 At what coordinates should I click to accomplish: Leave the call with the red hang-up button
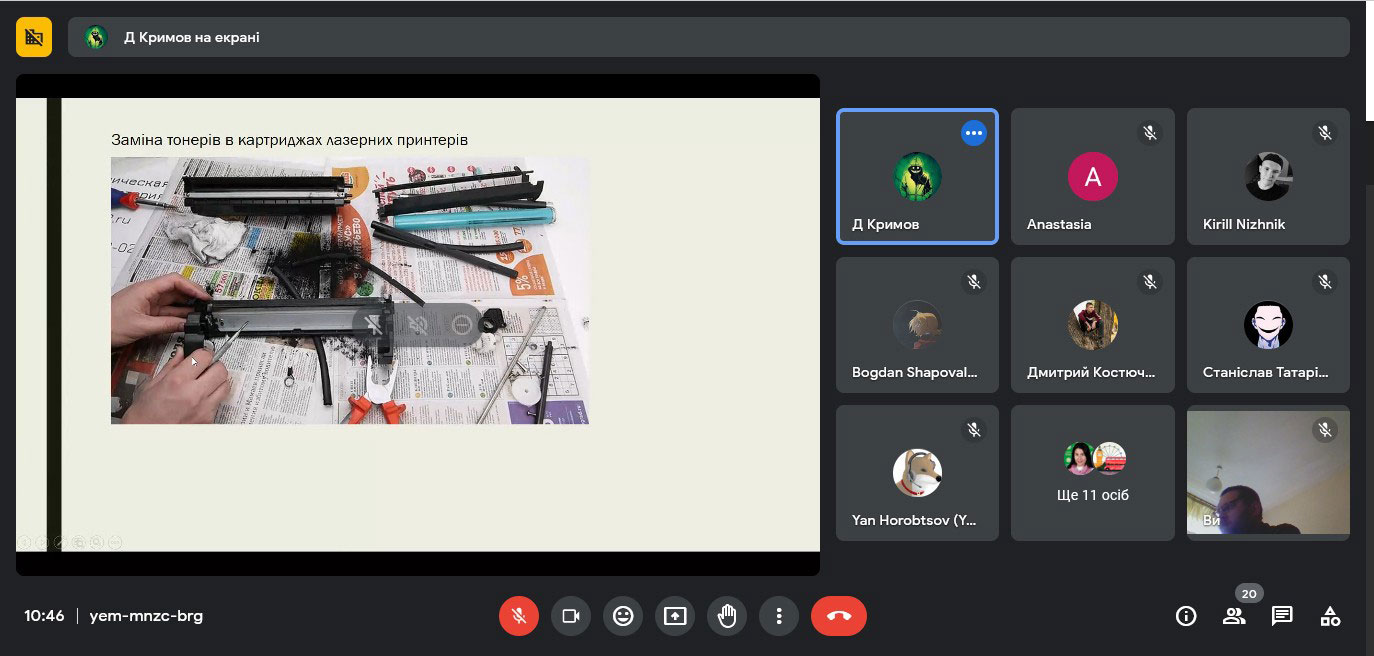pos(839,616)
